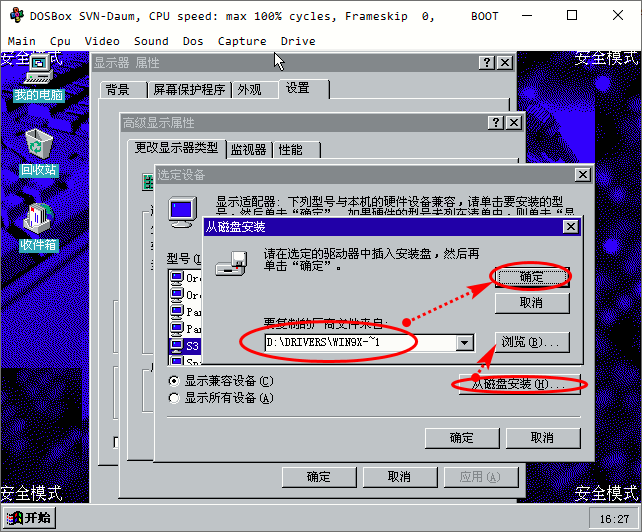The width and height of the screenshot is (642, 532).
Task: Select the S3 adapter entry in model list
Action: (x=185, y=345)
